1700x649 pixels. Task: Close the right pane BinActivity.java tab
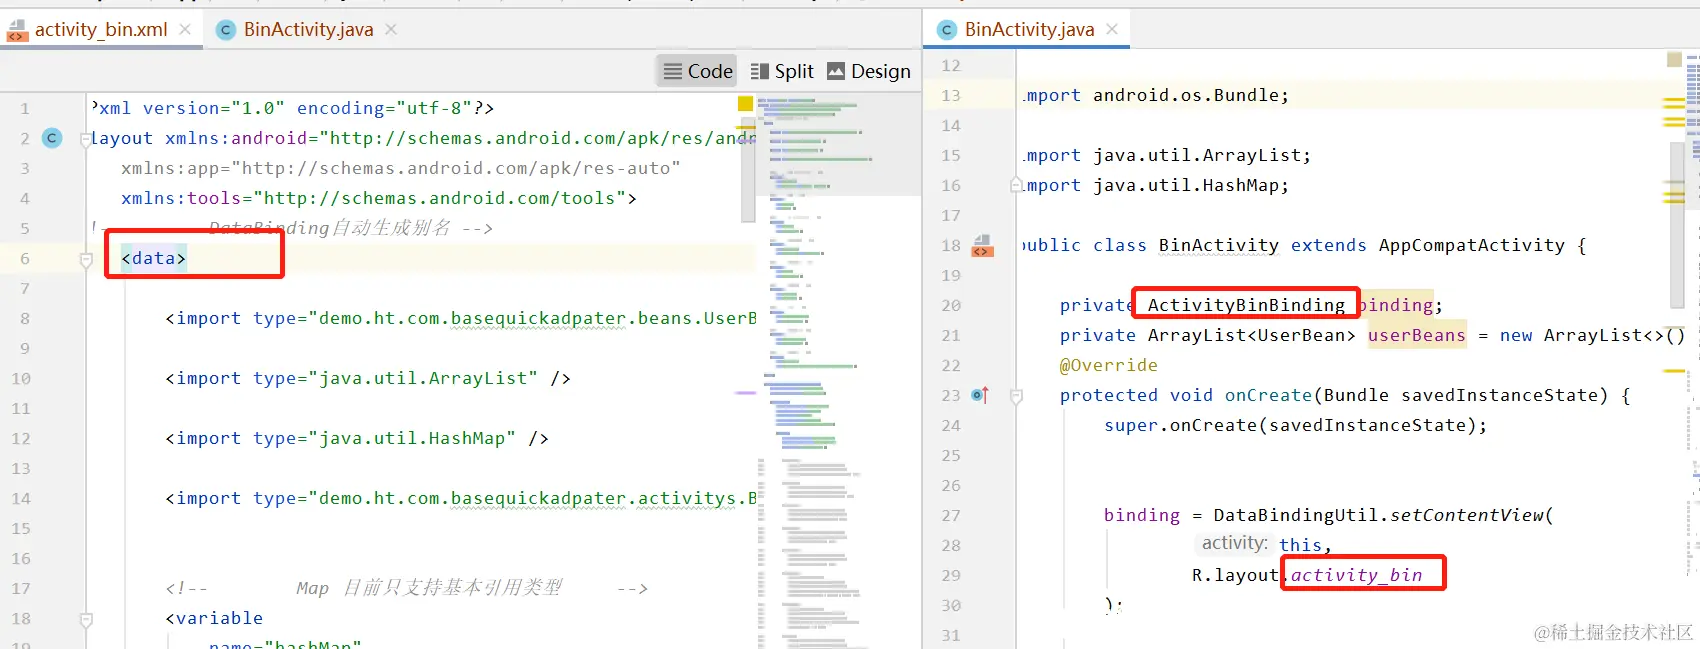pyautogui.click(x=1112, y=30)
